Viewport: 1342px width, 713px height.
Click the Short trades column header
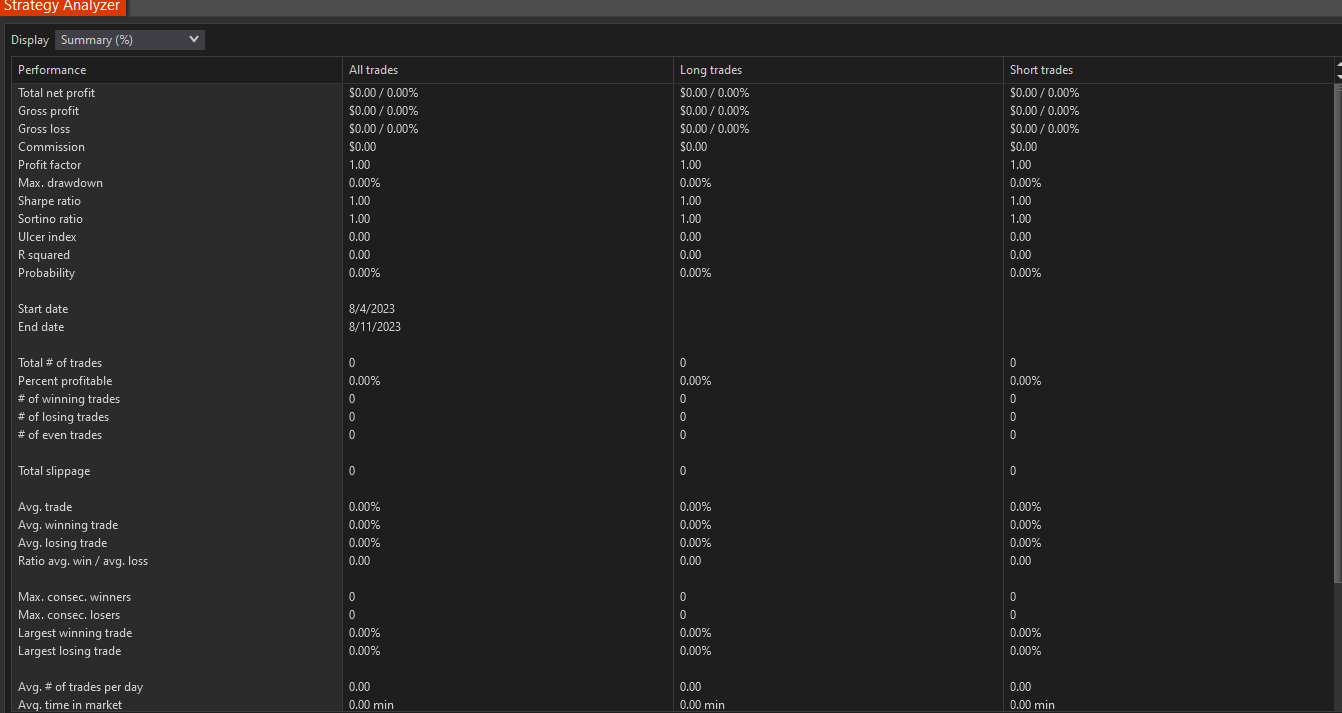[1041, 70]
